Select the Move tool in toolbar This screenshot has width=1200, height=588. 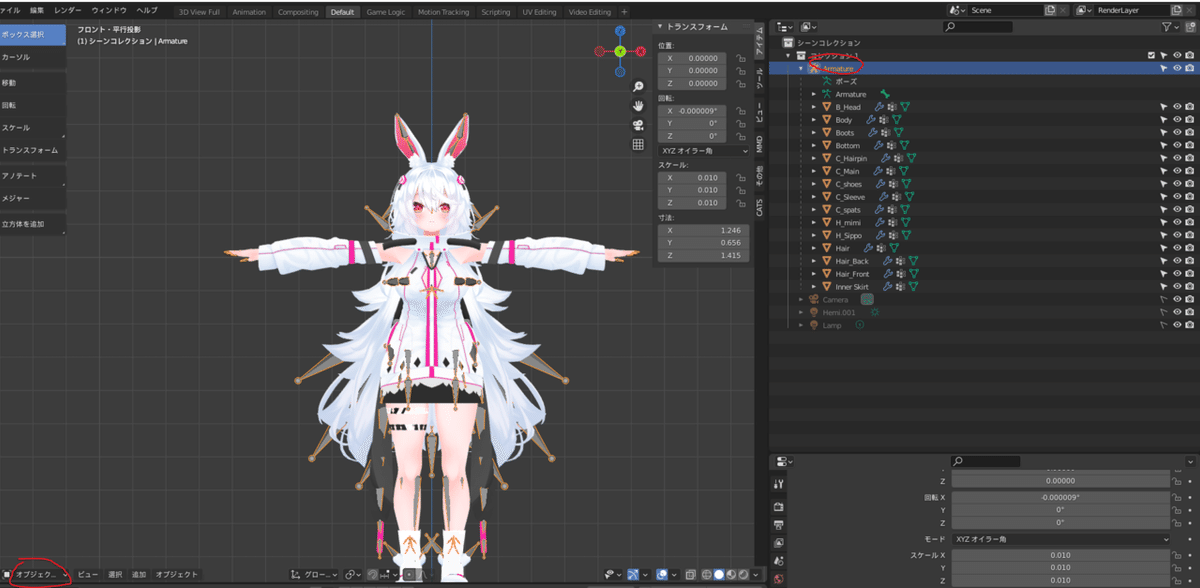33,83
